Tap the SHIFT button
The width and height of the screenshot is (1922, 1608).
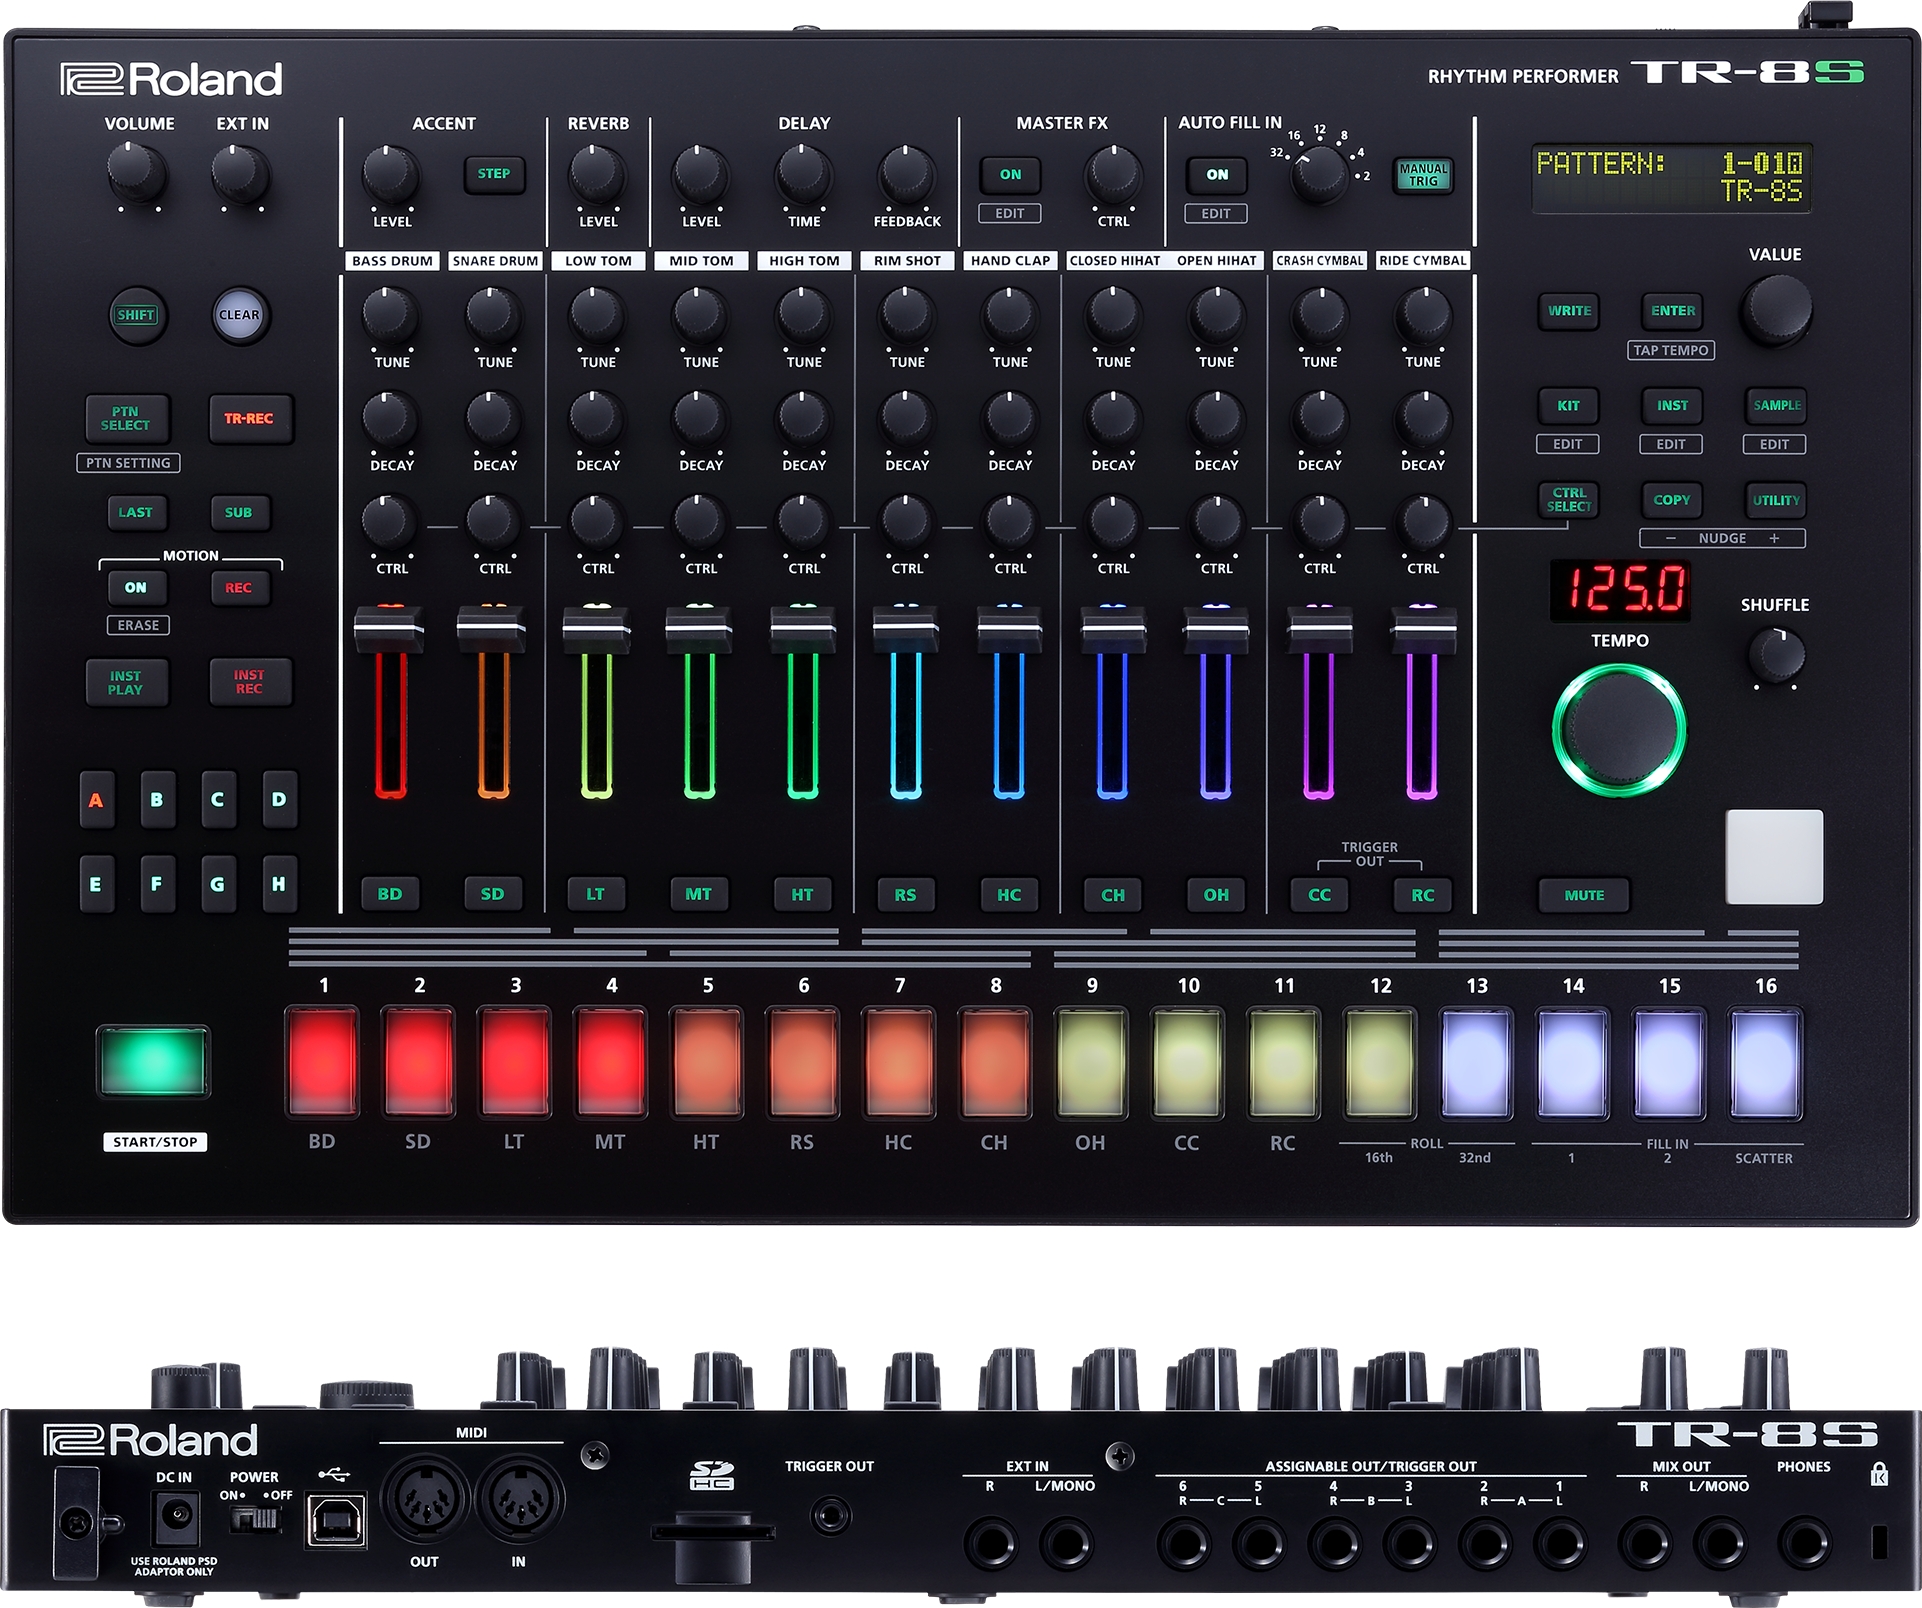pos(138,313)
